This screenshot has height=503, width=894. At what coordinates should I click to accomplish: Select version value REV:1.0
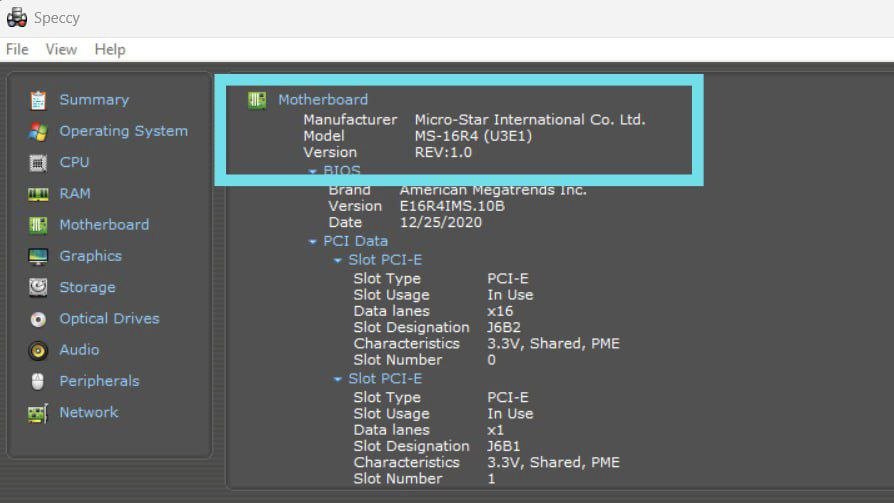443,153
